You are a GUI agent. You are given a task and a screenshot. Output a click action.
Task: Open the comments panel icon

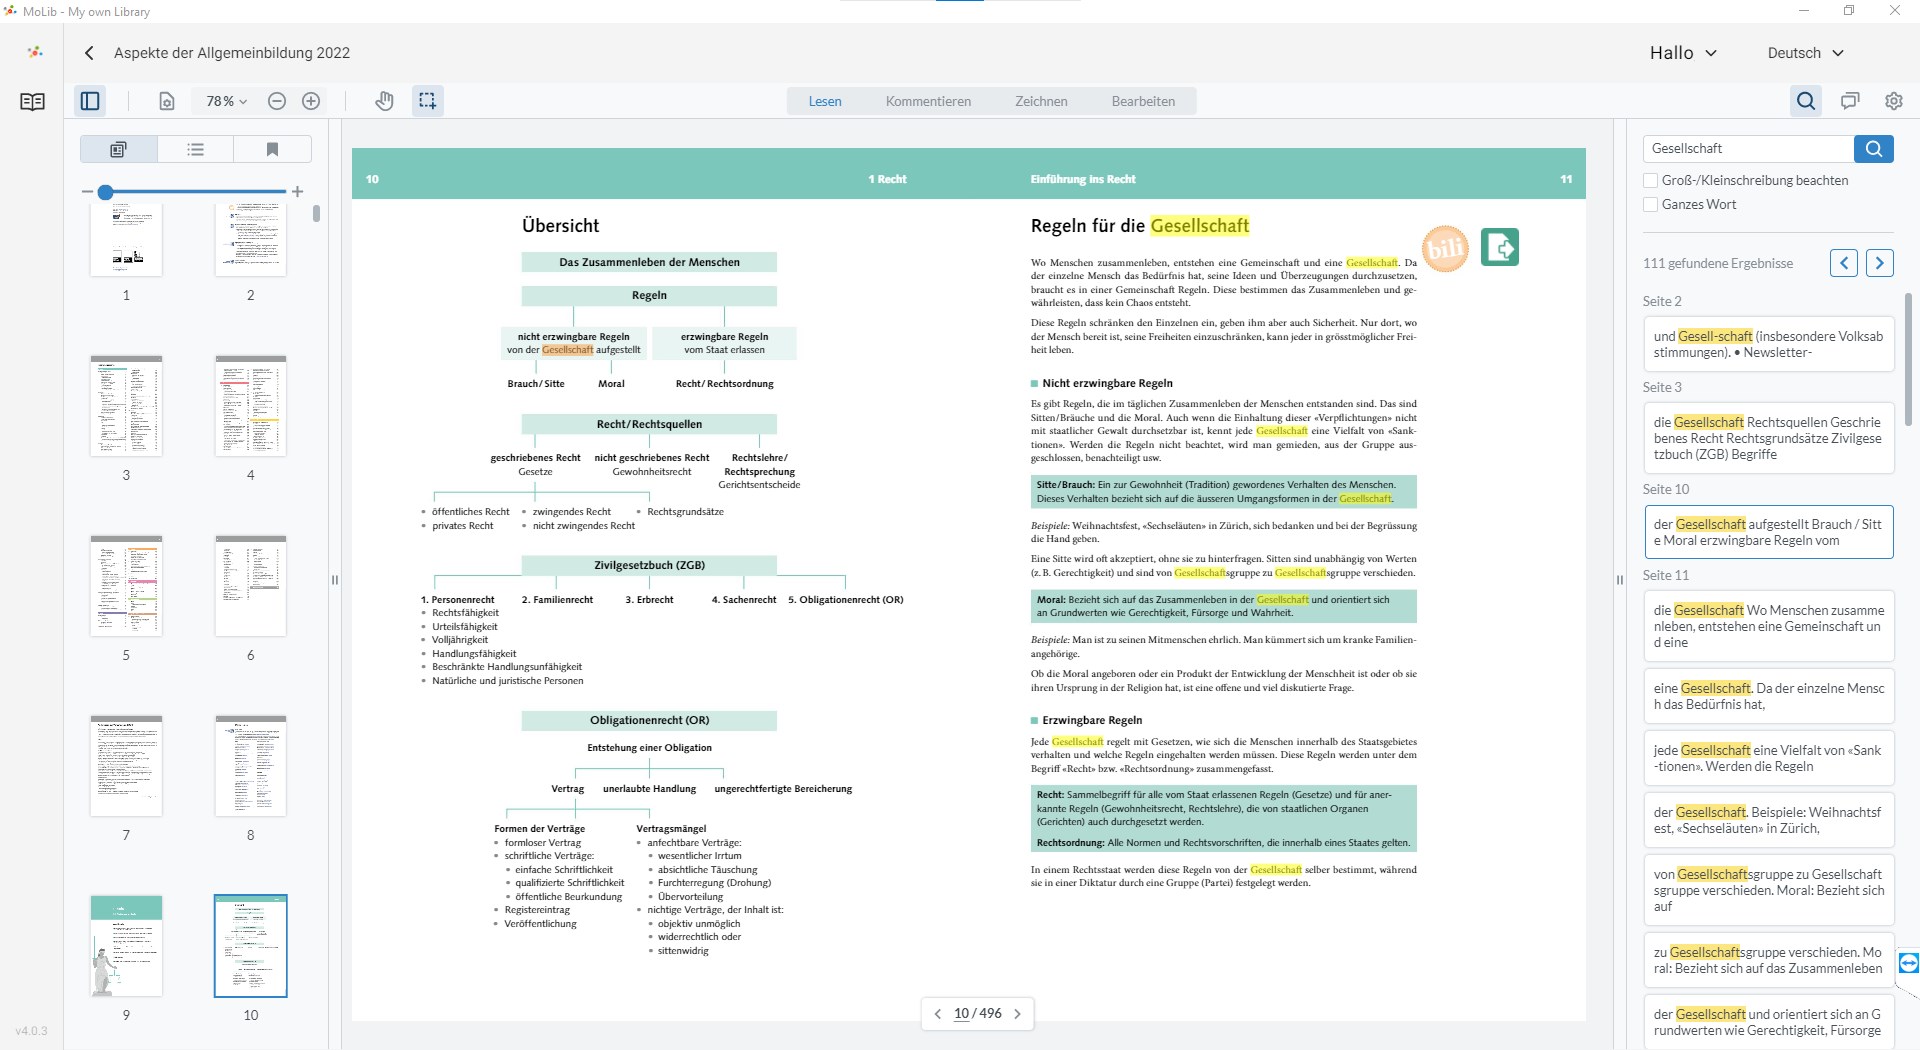[x=1850, y=101]
